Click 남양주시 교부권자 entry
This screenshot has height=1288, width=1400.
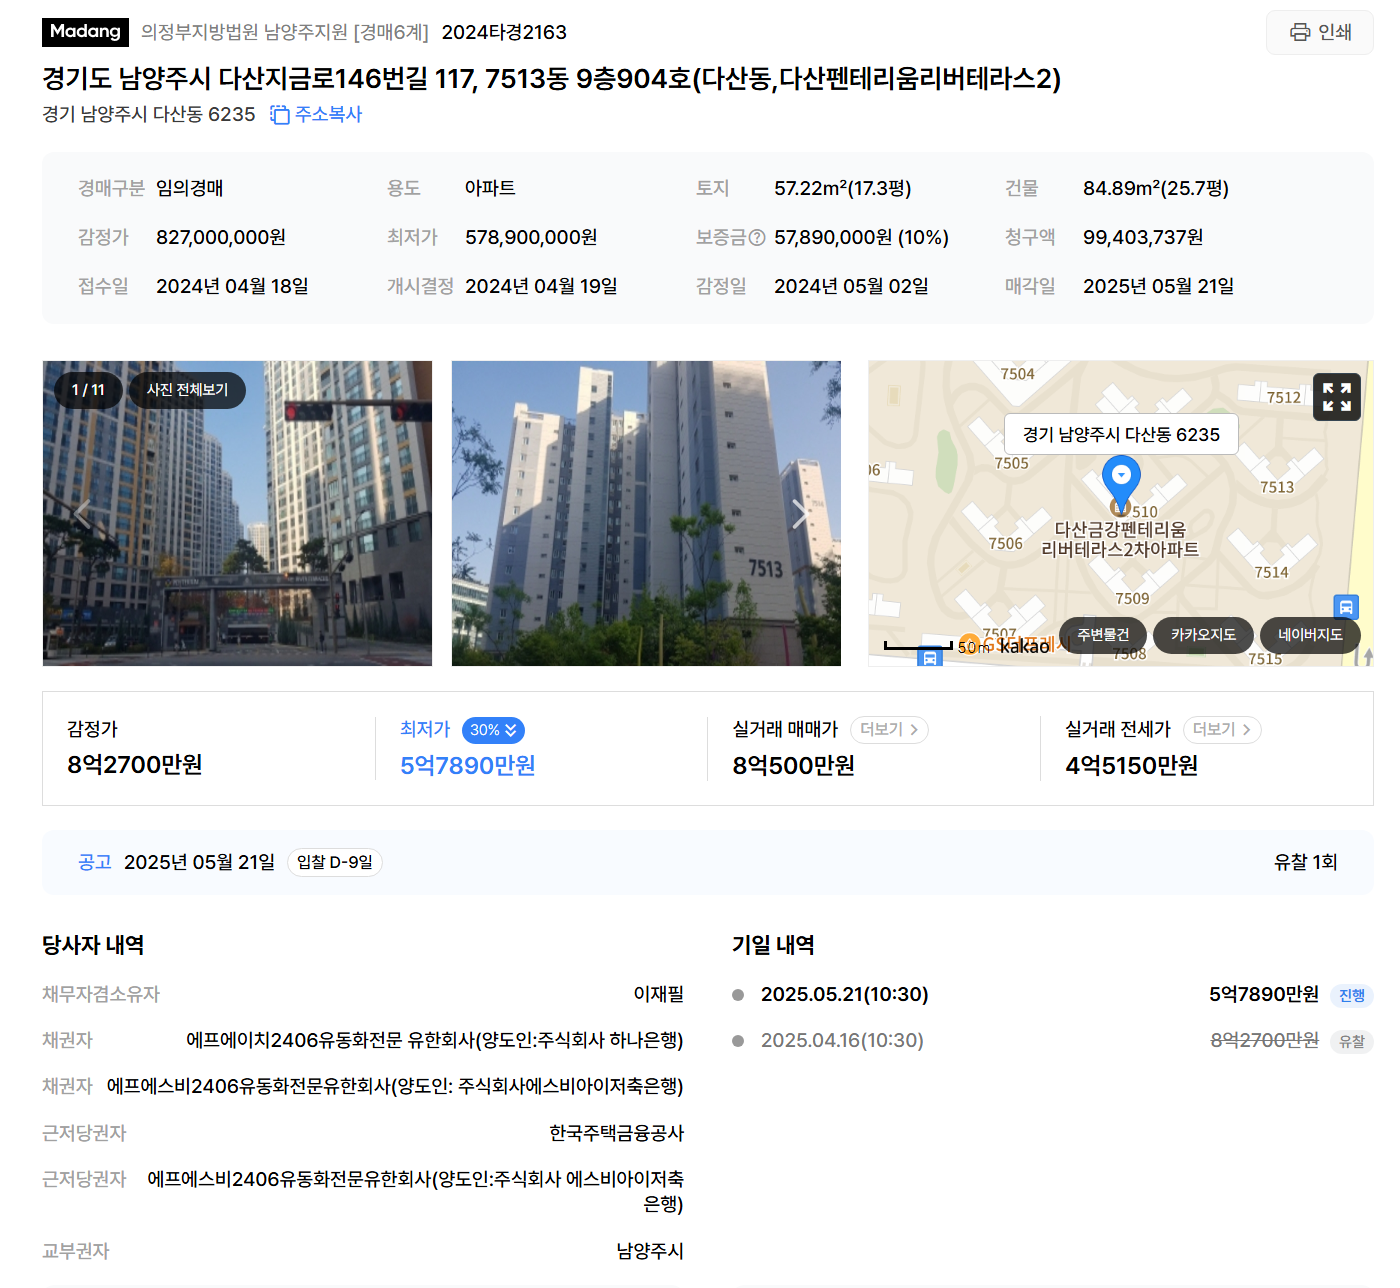tap(650, 1251)
